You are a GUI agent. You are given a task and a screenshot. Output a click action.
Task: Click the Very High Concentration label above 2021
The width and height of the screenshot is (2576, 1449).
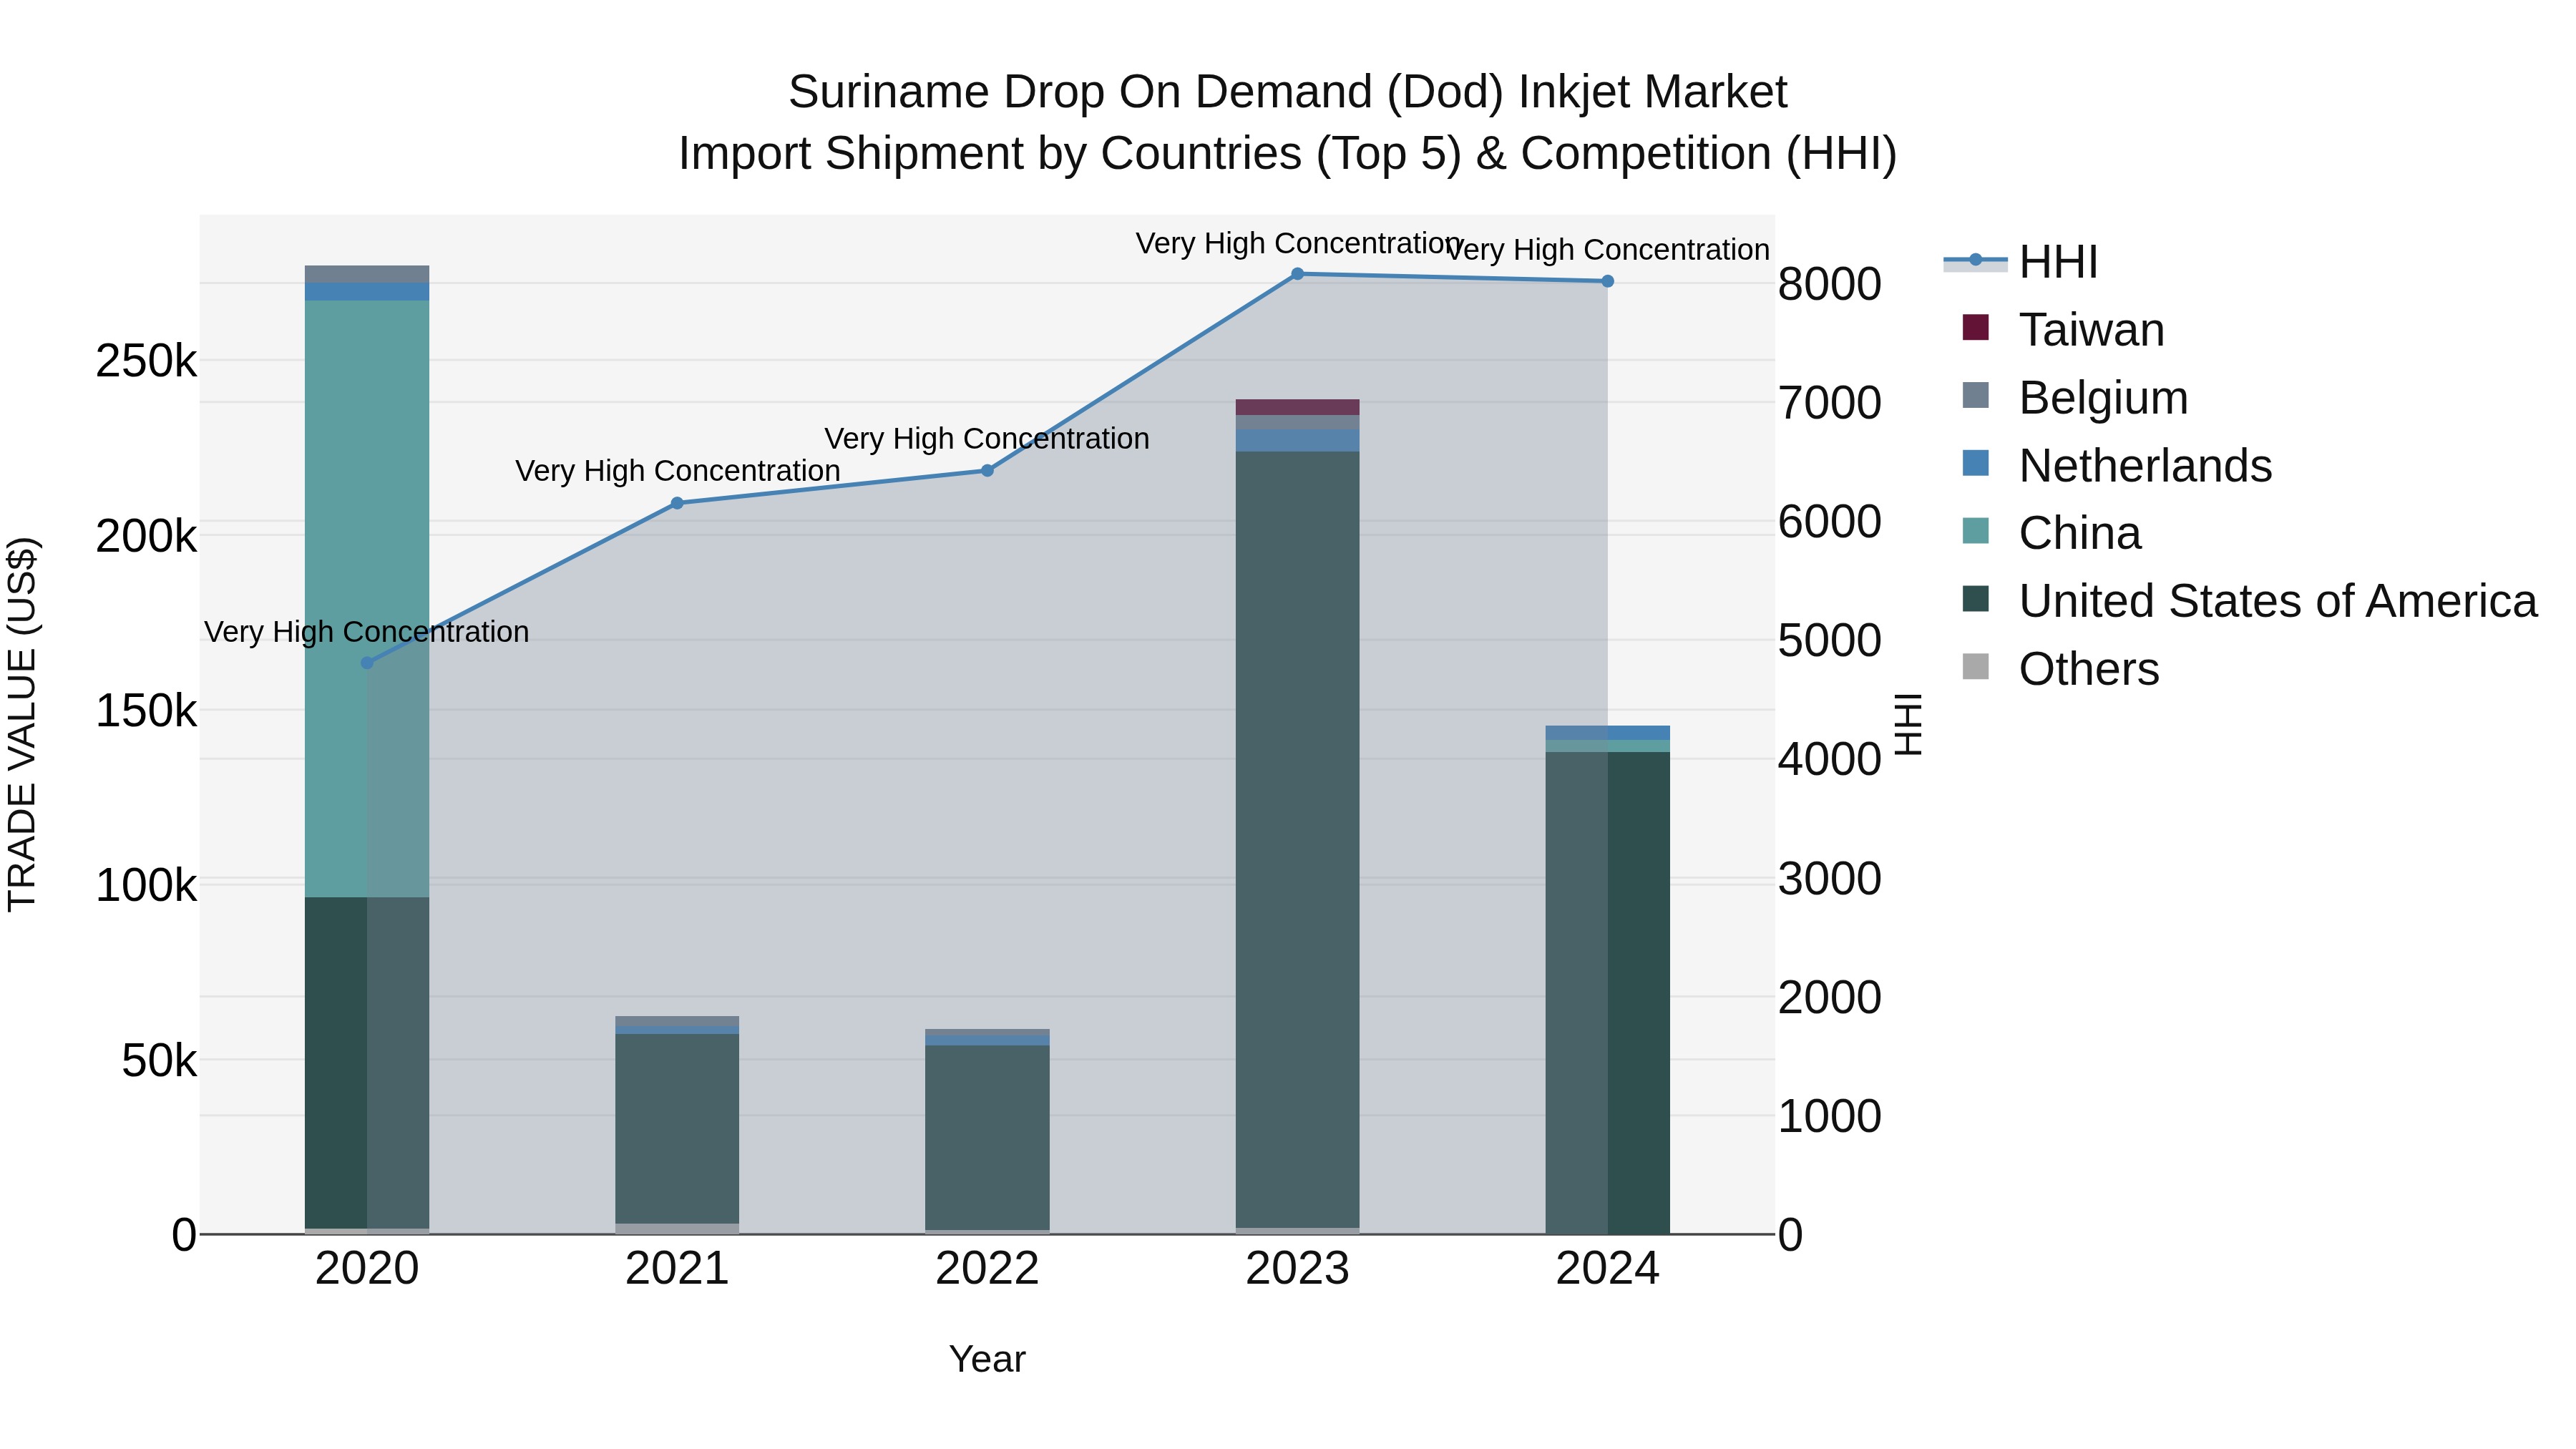pyautogui.click(x=677, y=470)
